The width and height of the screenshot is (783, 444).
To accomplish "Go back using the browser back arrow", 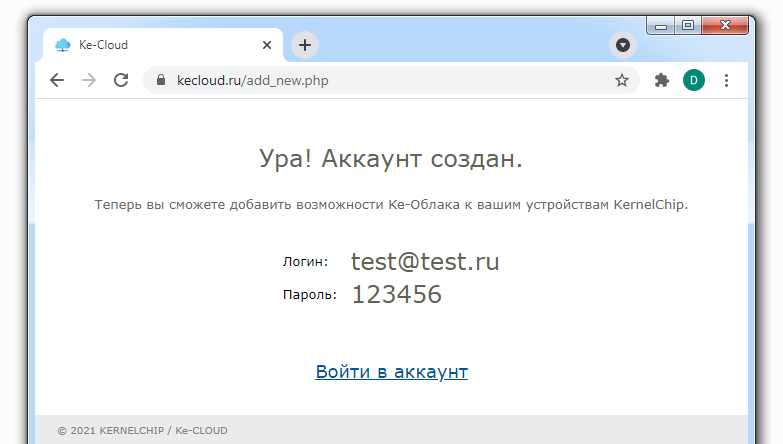I will (x=57, y=81).
